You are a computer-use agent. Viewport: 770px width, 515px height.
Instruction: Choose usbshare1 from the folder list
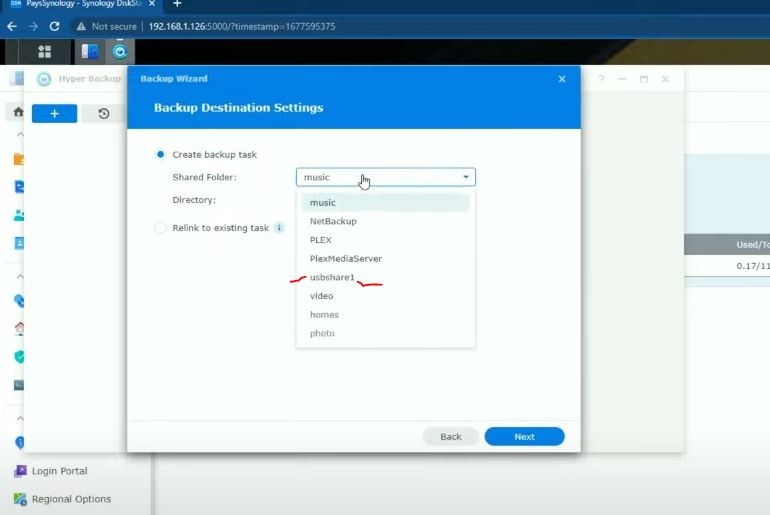point(385,277)
